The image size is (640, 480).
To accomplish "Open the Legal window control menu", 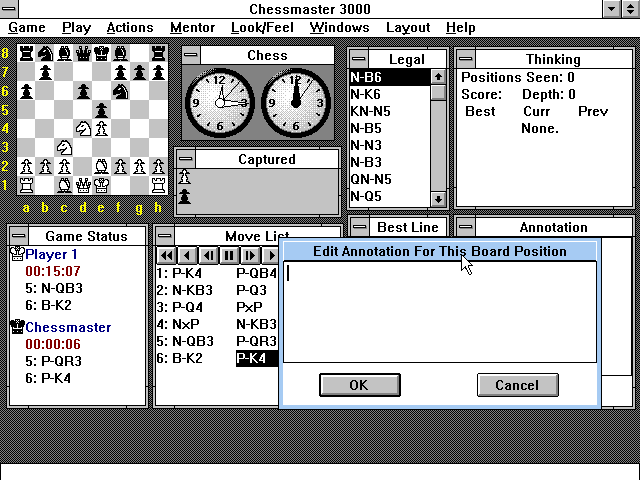I will [359, 59].
